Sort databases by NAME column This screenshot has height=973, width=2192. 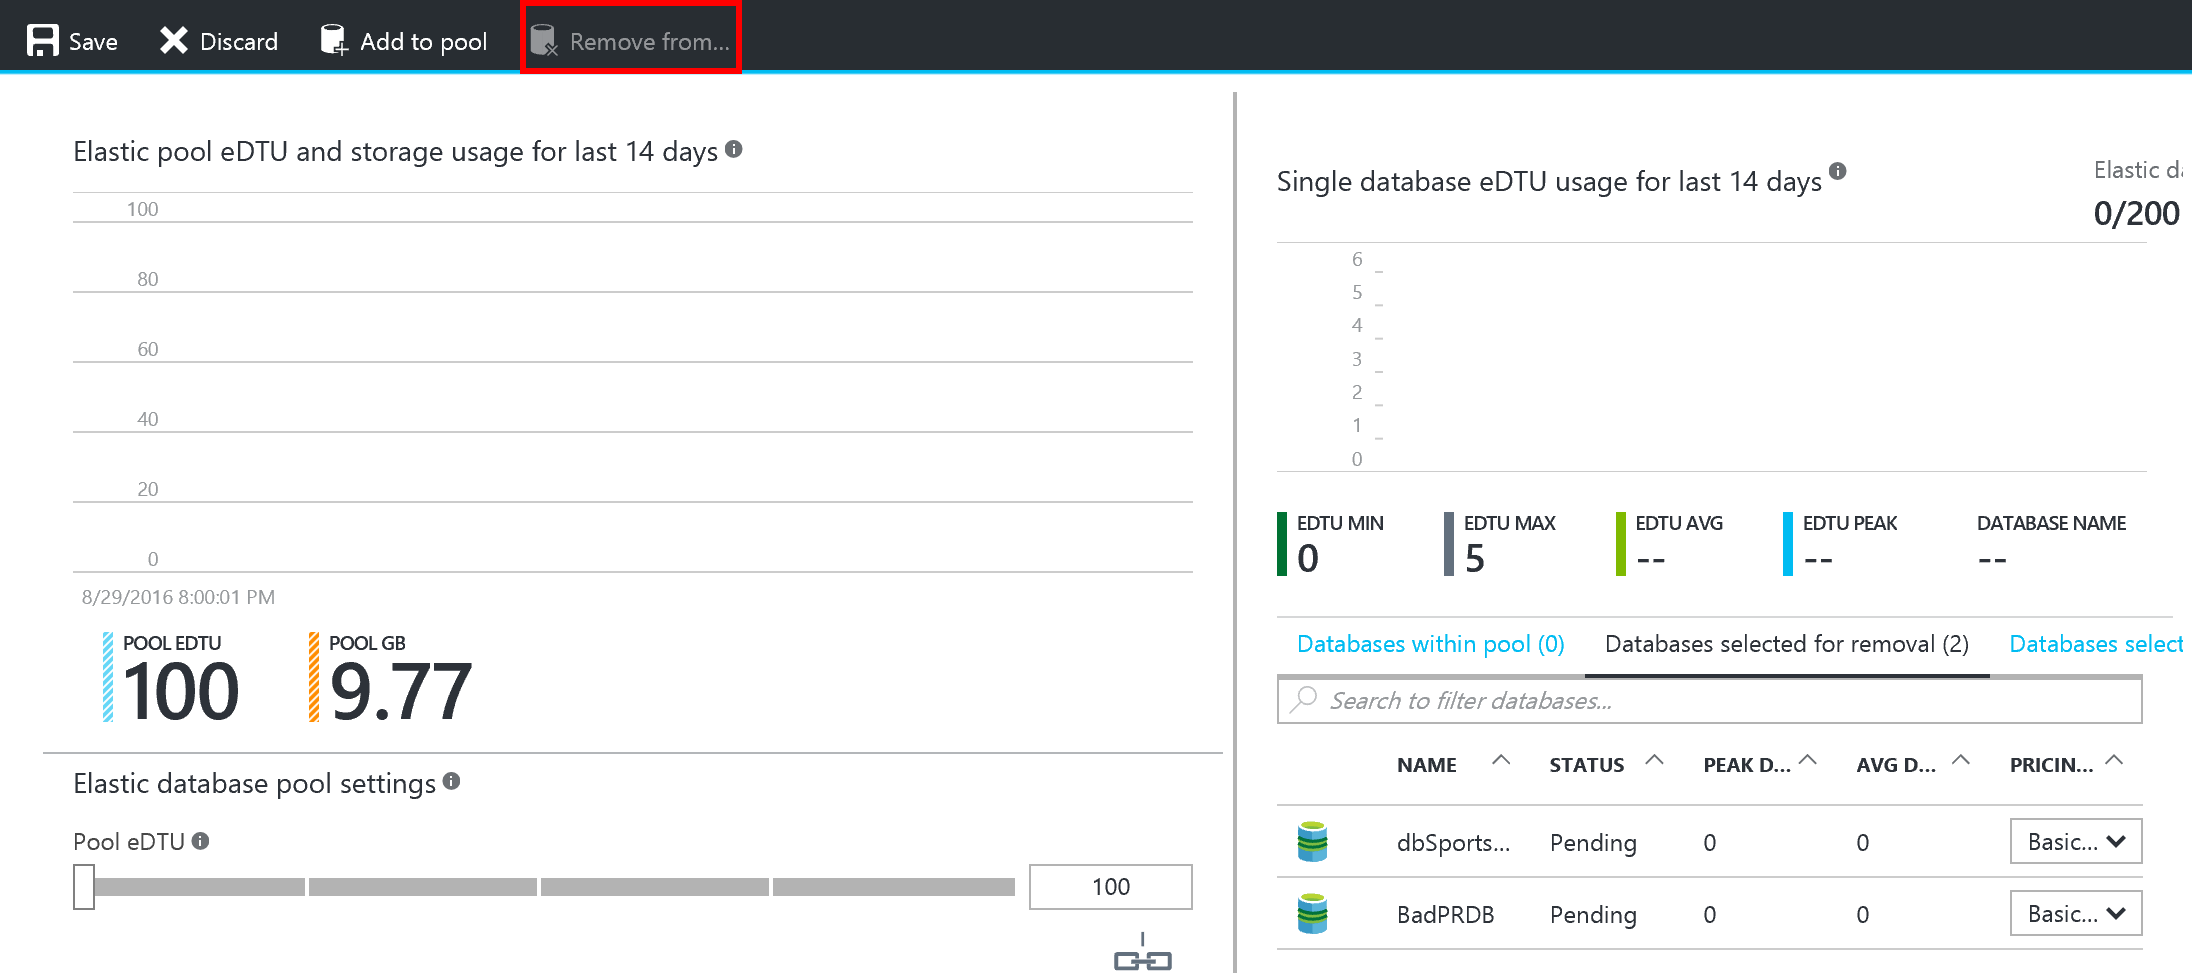pyautogui.click(x=1427, y=765)
